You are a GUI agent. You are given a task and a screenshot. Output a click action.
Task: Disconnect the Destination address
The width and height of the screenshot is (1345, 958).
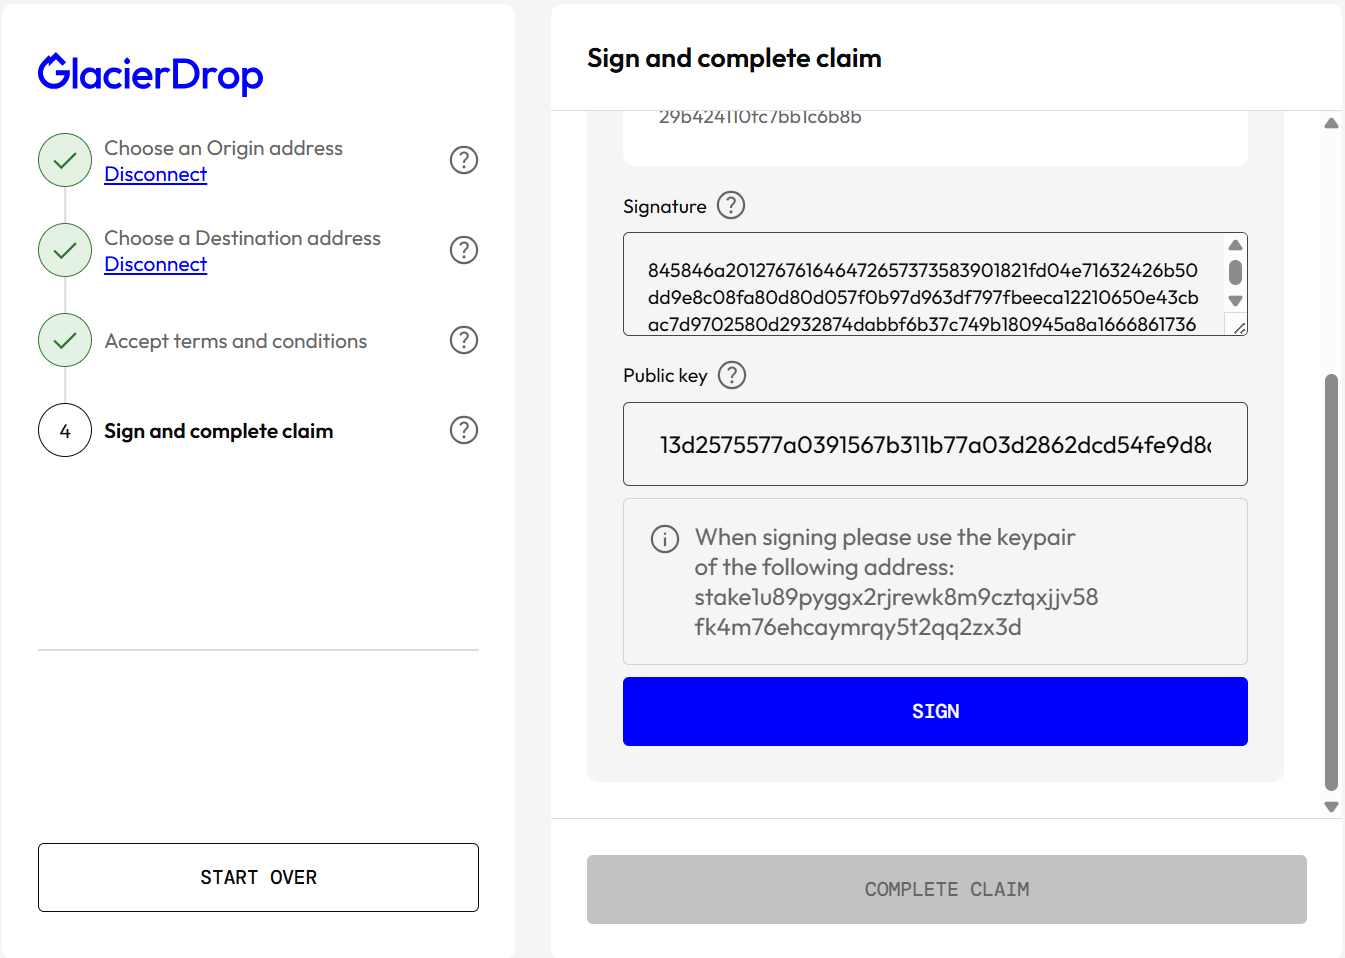(156, 264)
